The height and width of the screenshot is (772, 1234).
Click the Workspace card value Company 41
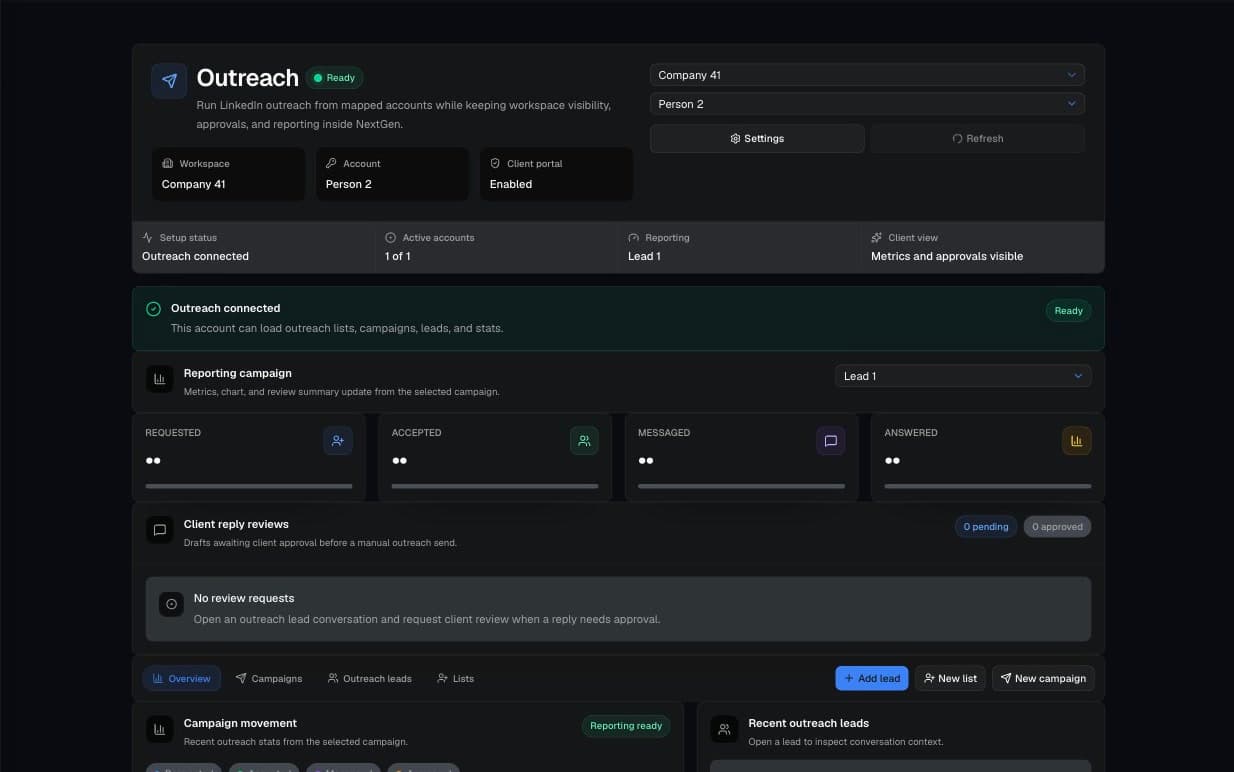(194, 184)
